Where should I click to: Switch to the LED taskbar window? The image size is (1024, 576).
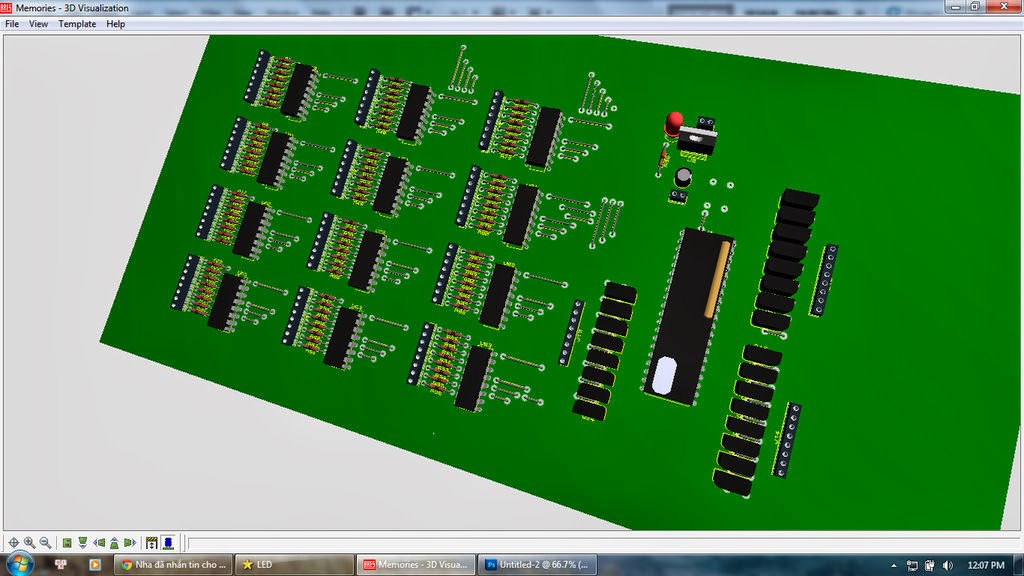pyautogui.click(x=294, y=564)
